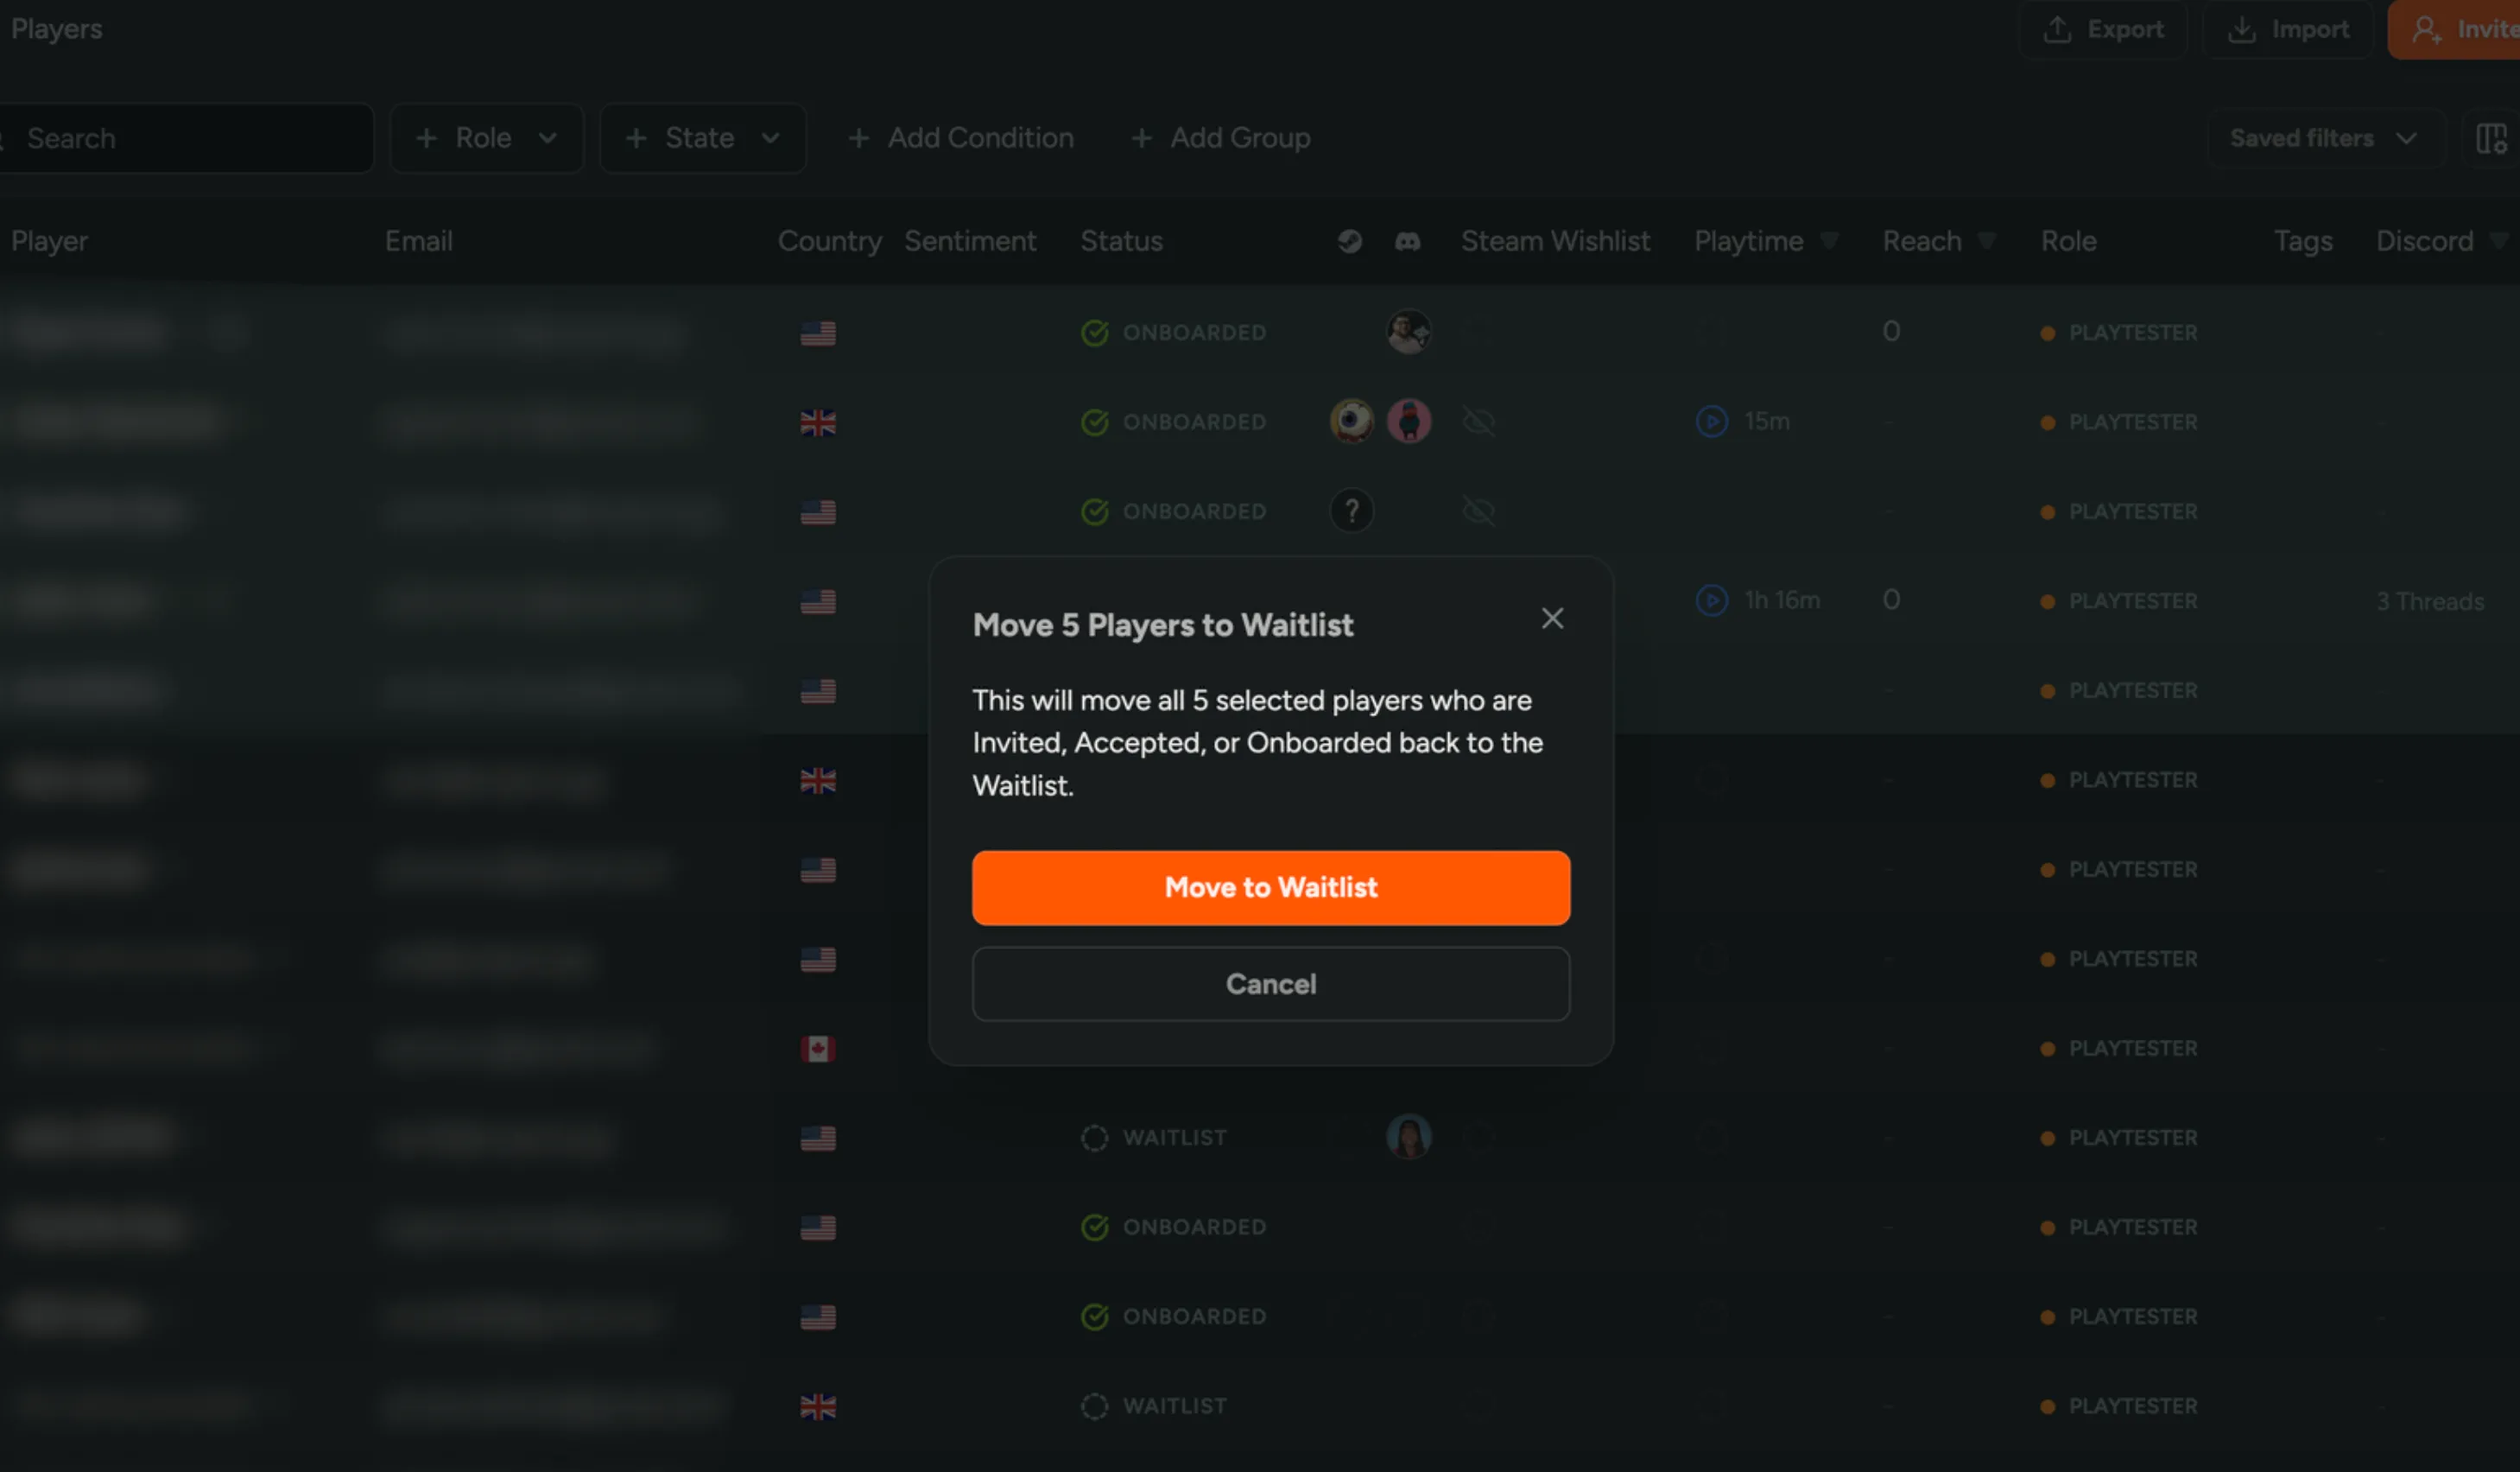Confirm with the Move to Waitlist button

(x=1271, y=888)
